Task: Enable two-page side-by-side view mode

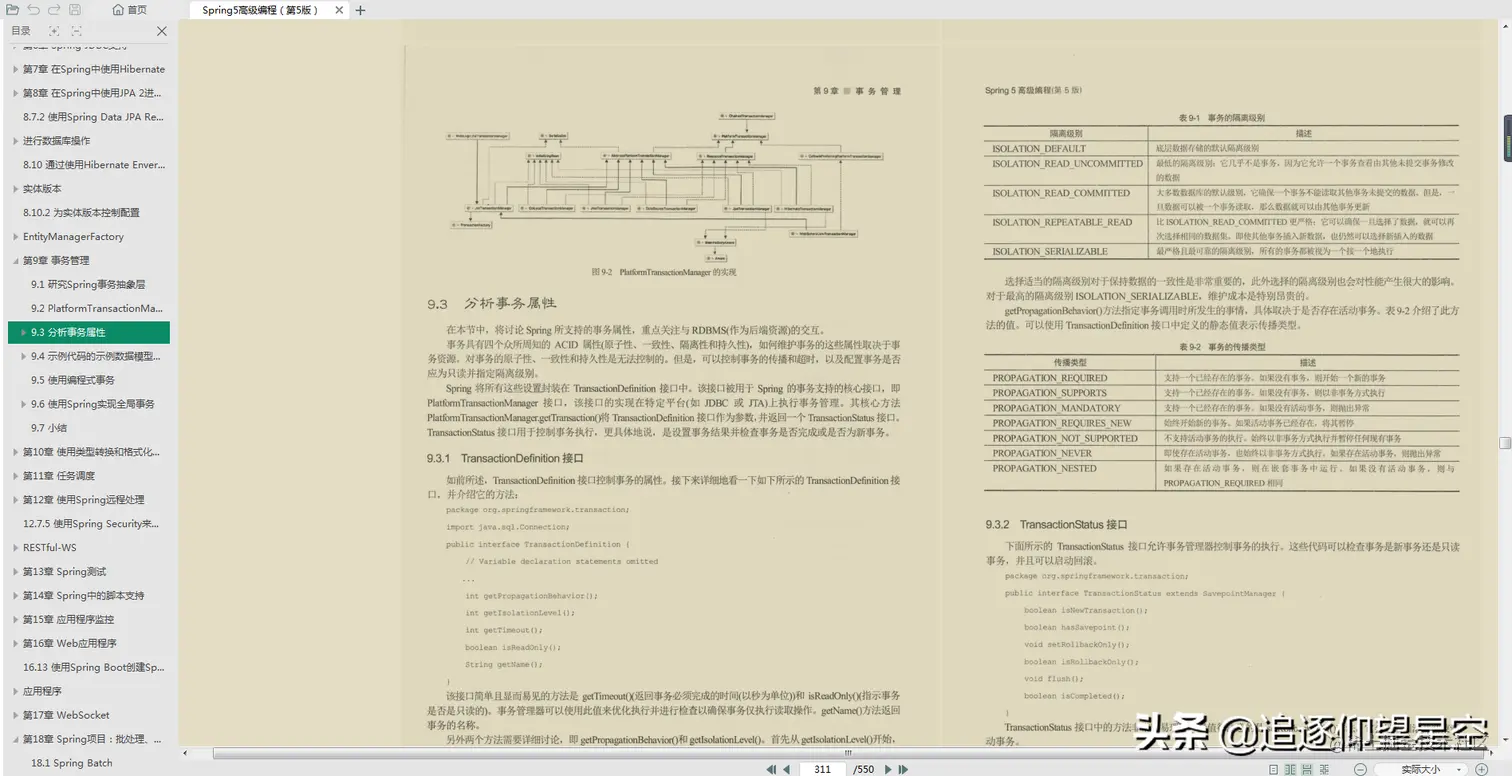Action: click(1291, 769)
